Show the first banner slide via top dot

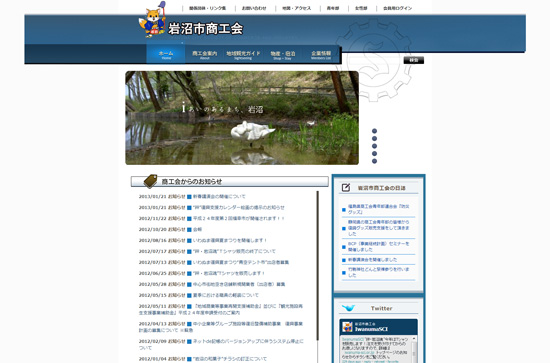[374, 131]
